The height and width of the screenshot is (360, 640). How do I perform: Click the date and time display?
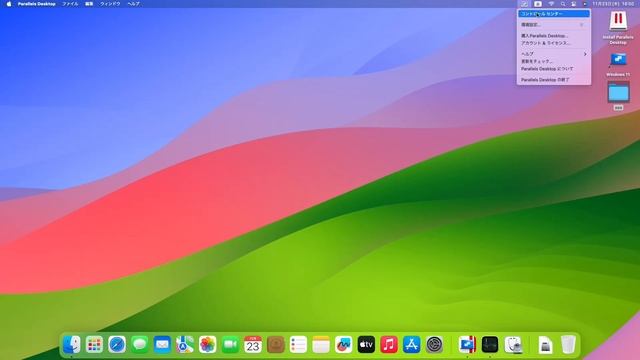pyautogui.click(x=613, y=4)
